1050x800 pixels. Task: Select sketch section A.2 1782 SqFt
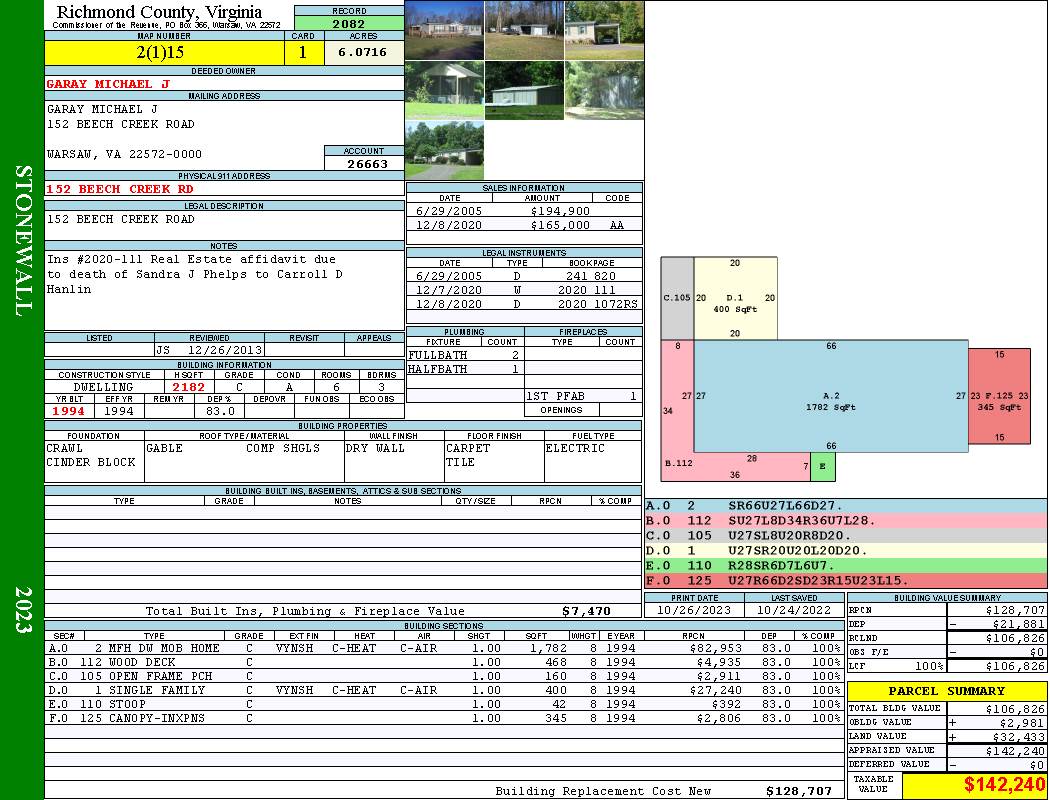(831, 397)
